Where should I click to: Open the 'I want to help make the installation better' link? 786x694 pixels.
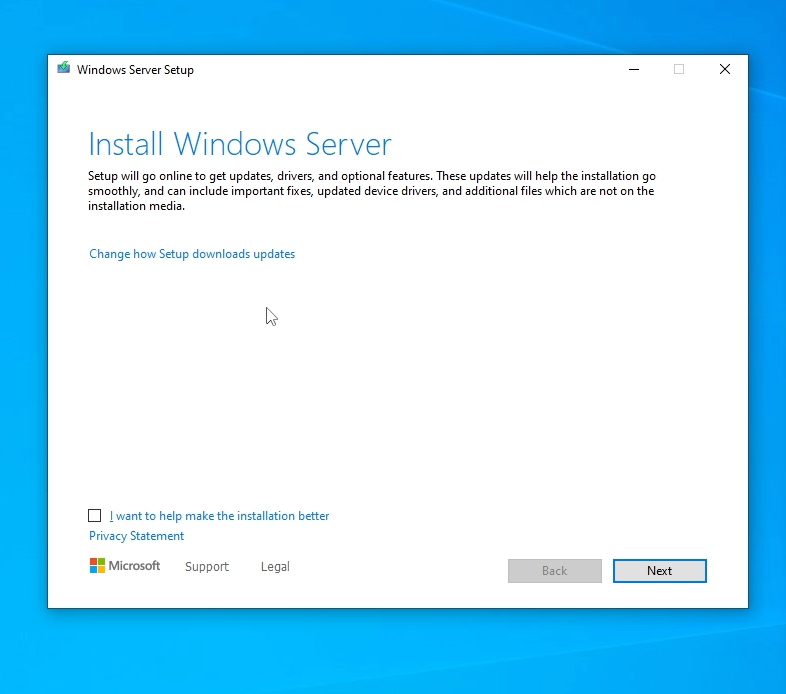tap(219, 516)
